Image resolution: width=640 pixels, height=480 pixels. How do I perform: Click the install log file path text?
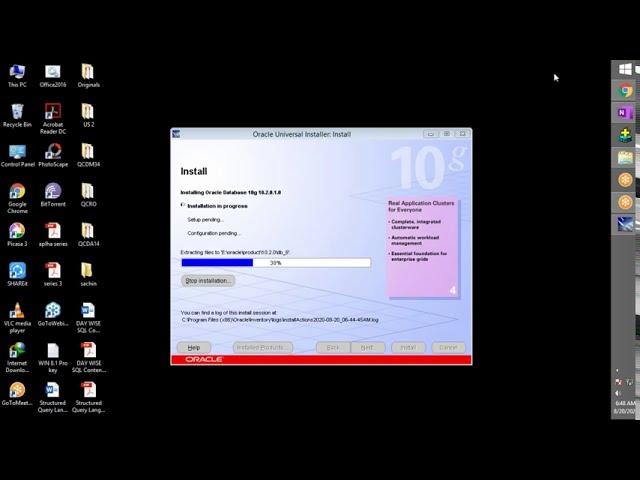click(280, 320)
